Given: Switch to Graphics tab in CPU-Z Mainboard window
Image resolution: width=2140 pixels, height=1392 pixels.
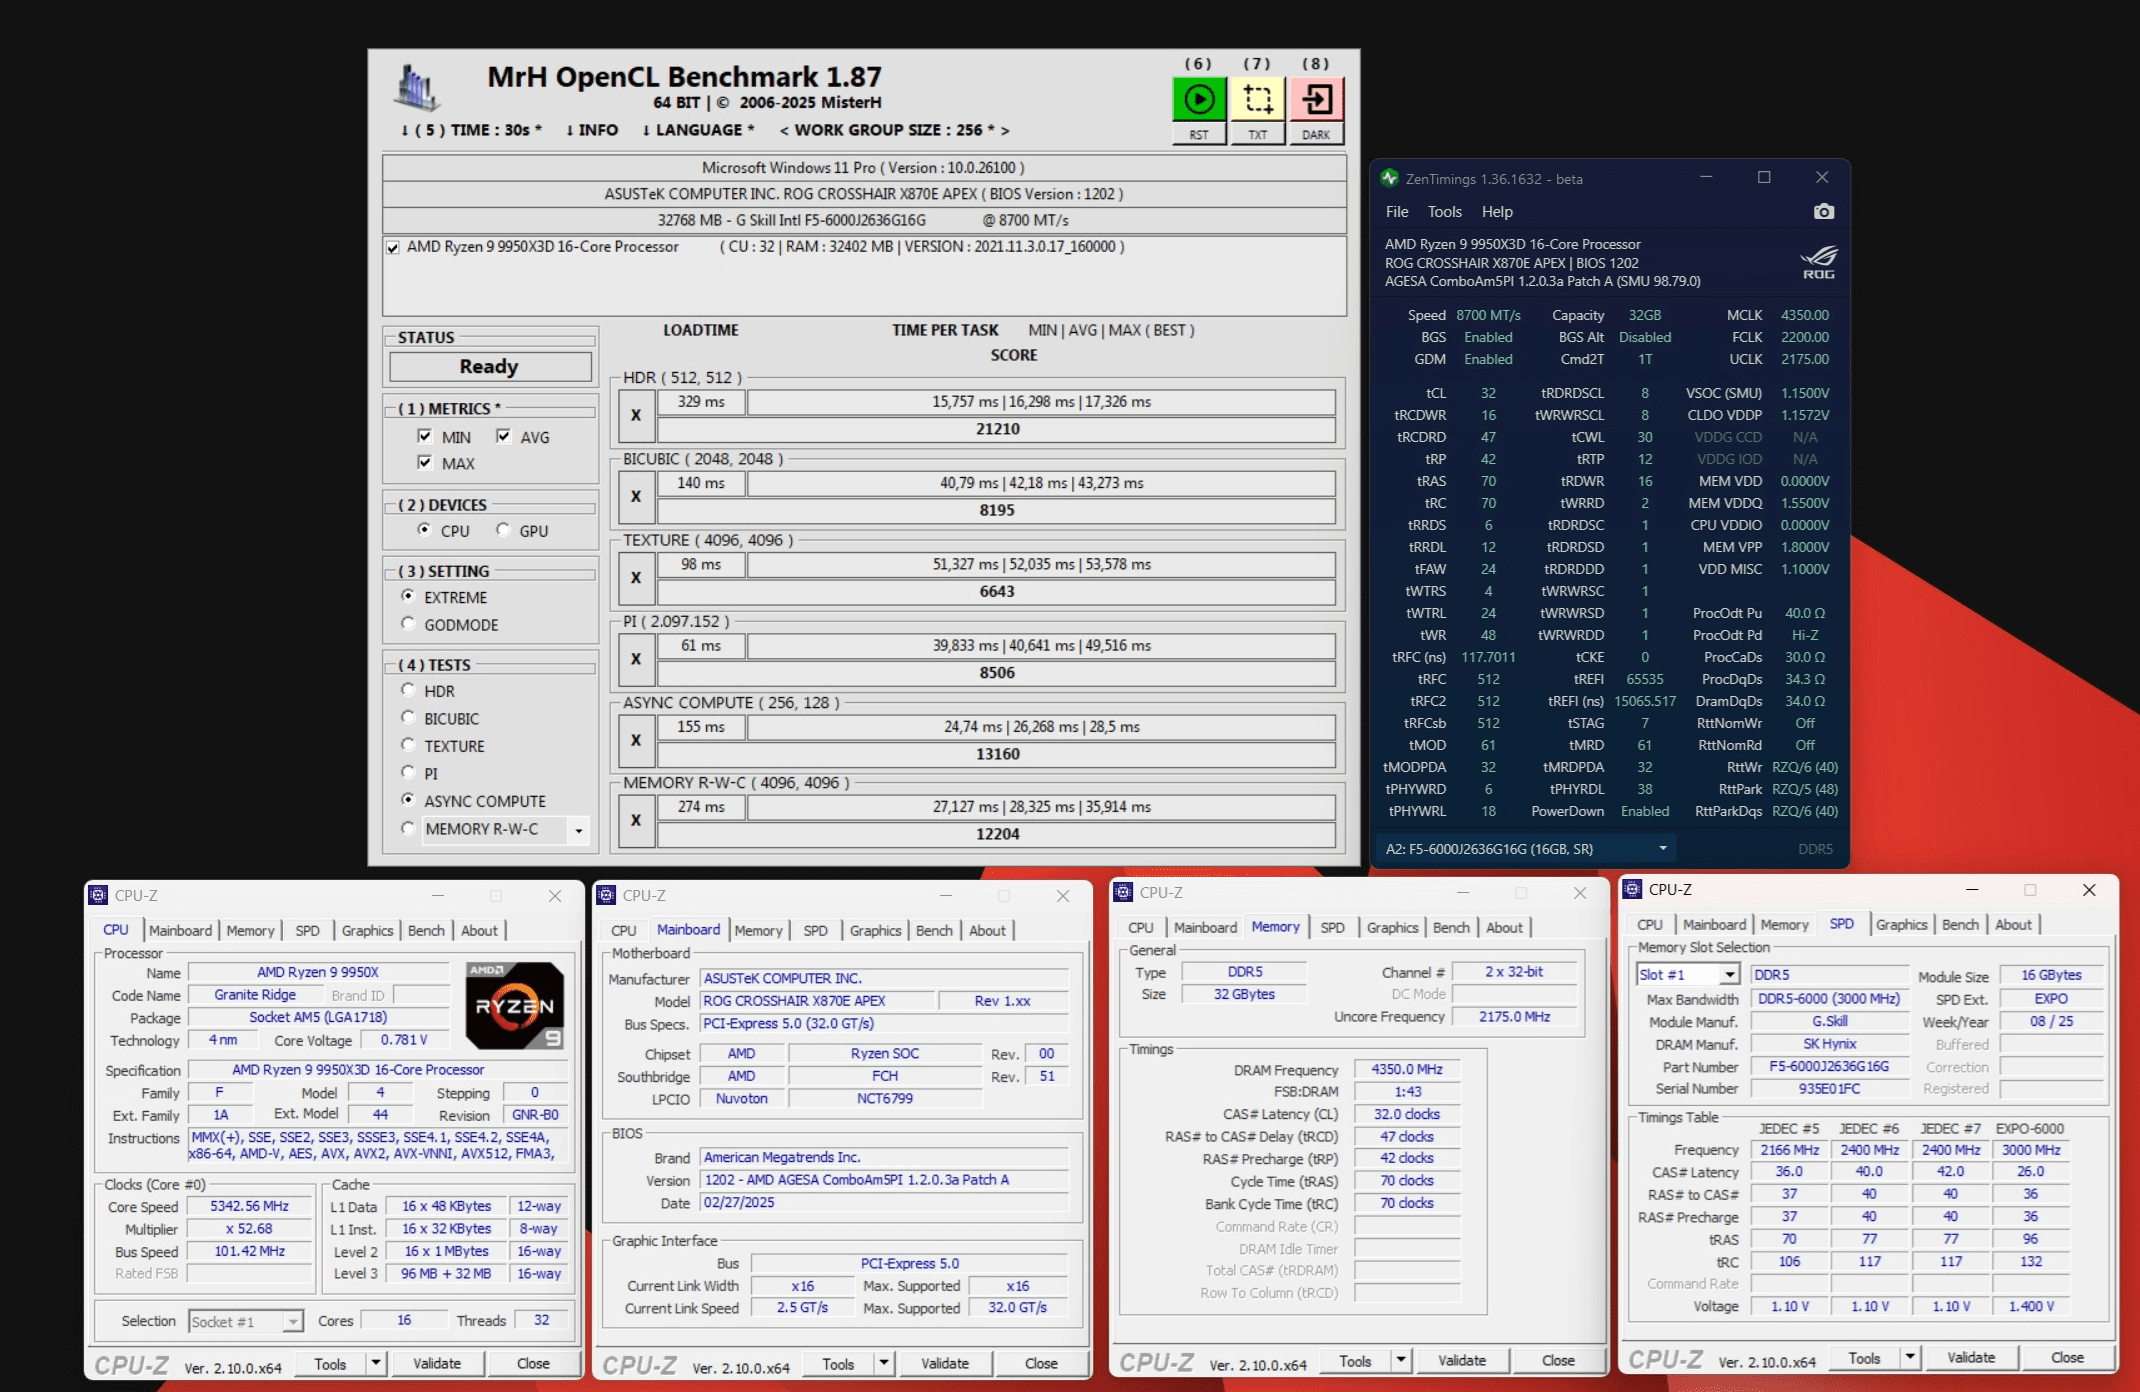Looking at the screenshot, I should click(x=875, y=930).
